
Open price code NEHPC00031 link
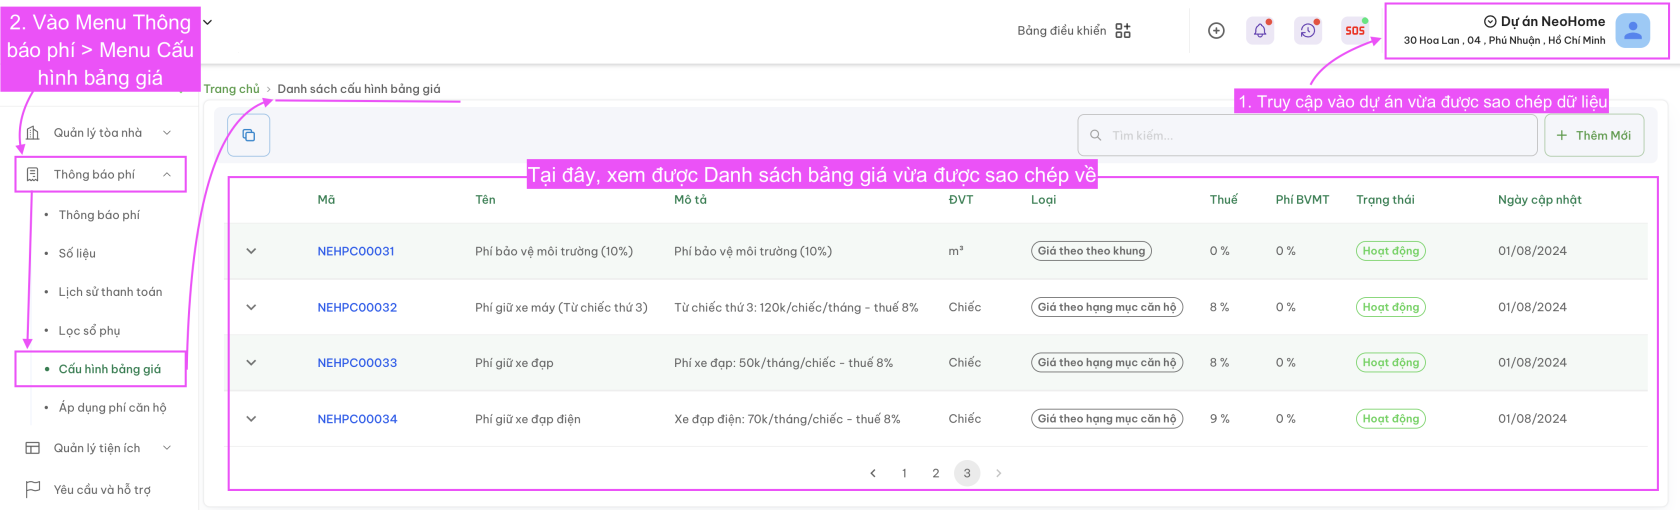tap(356, 251)
